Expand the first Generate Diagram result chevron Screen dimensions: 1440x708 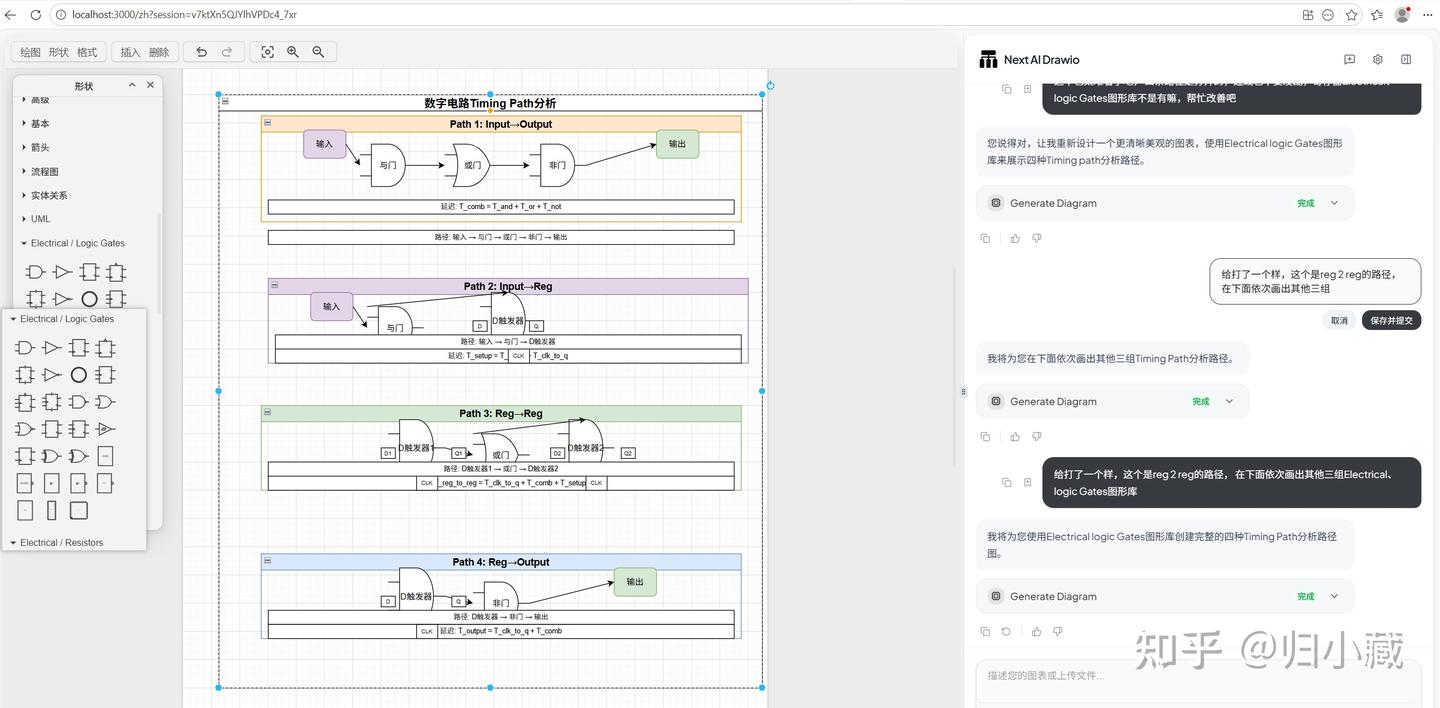pos(1334,203)
